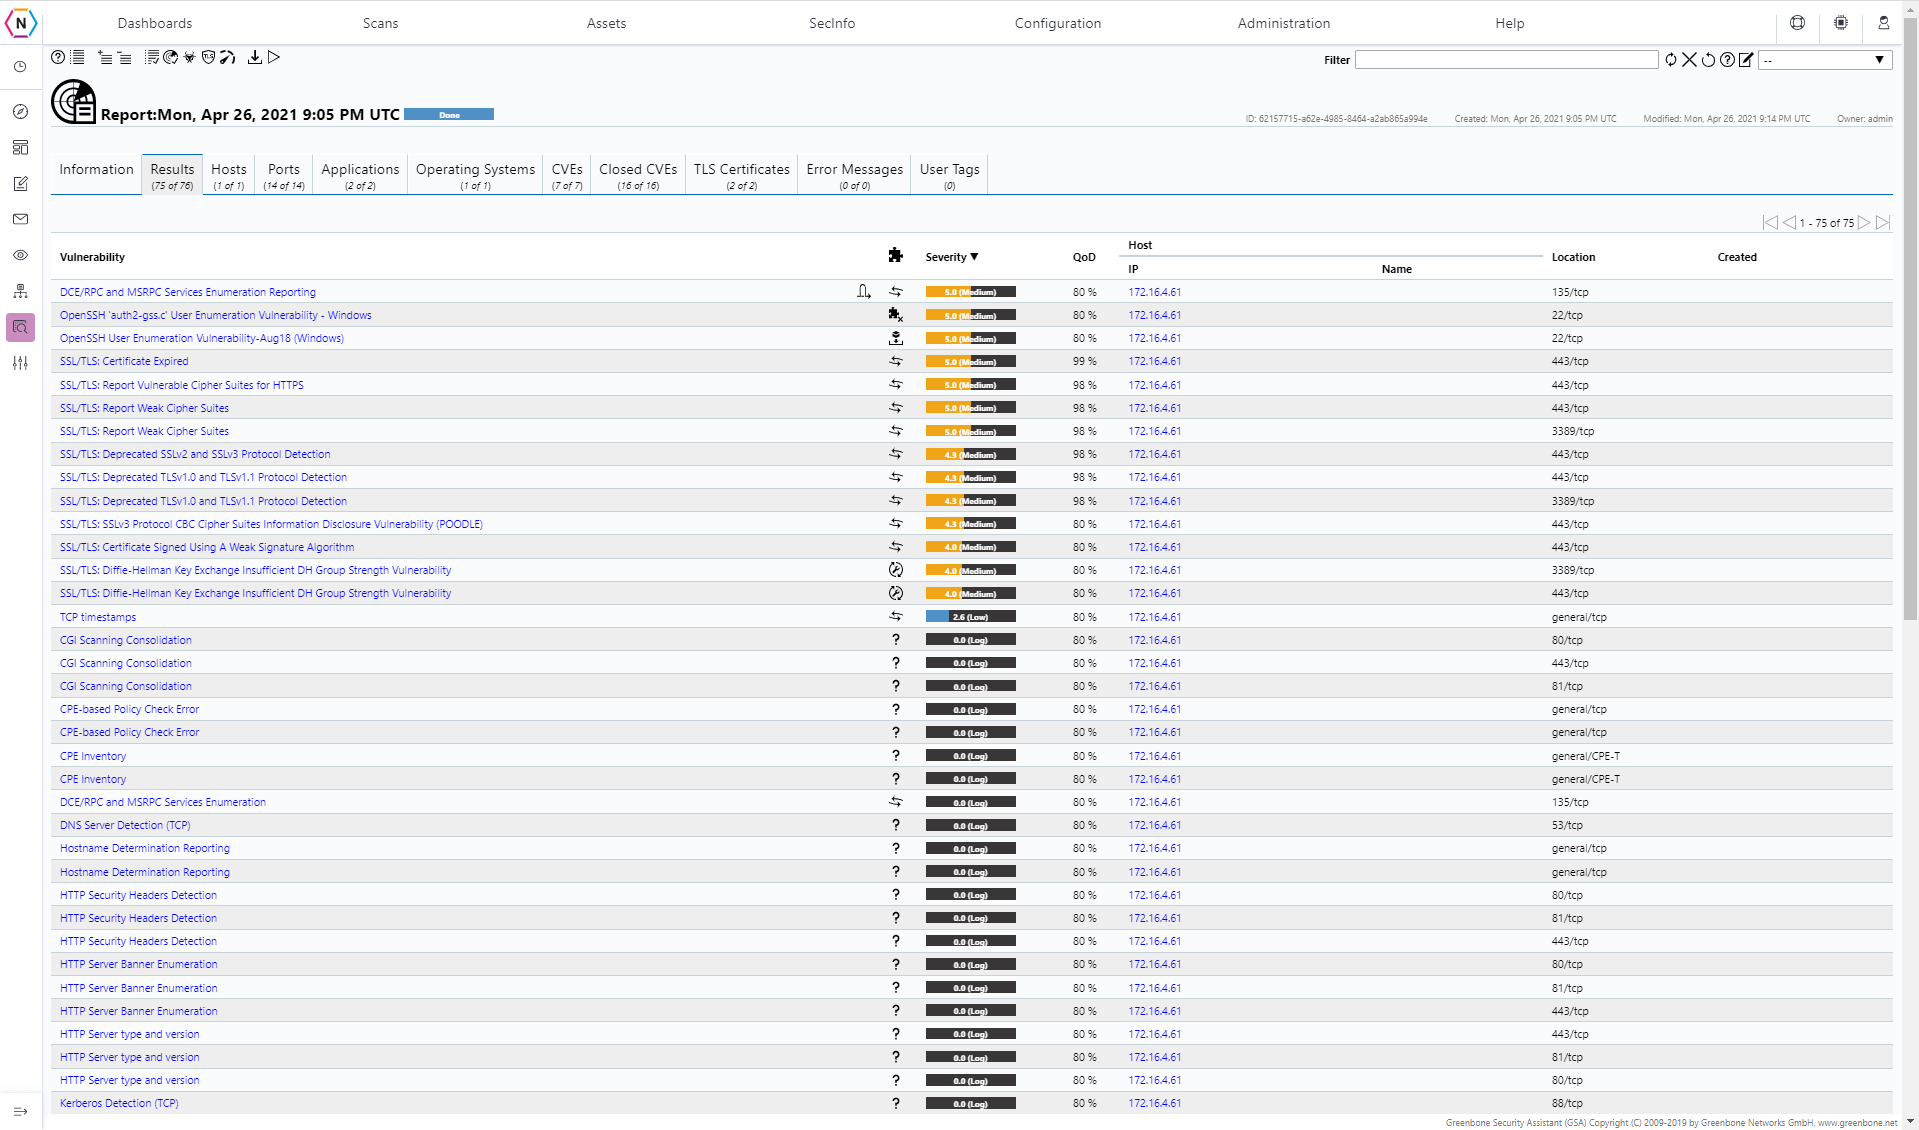Open Dashboards menu
1919x1130 pixels.
(x=155, y=23)
